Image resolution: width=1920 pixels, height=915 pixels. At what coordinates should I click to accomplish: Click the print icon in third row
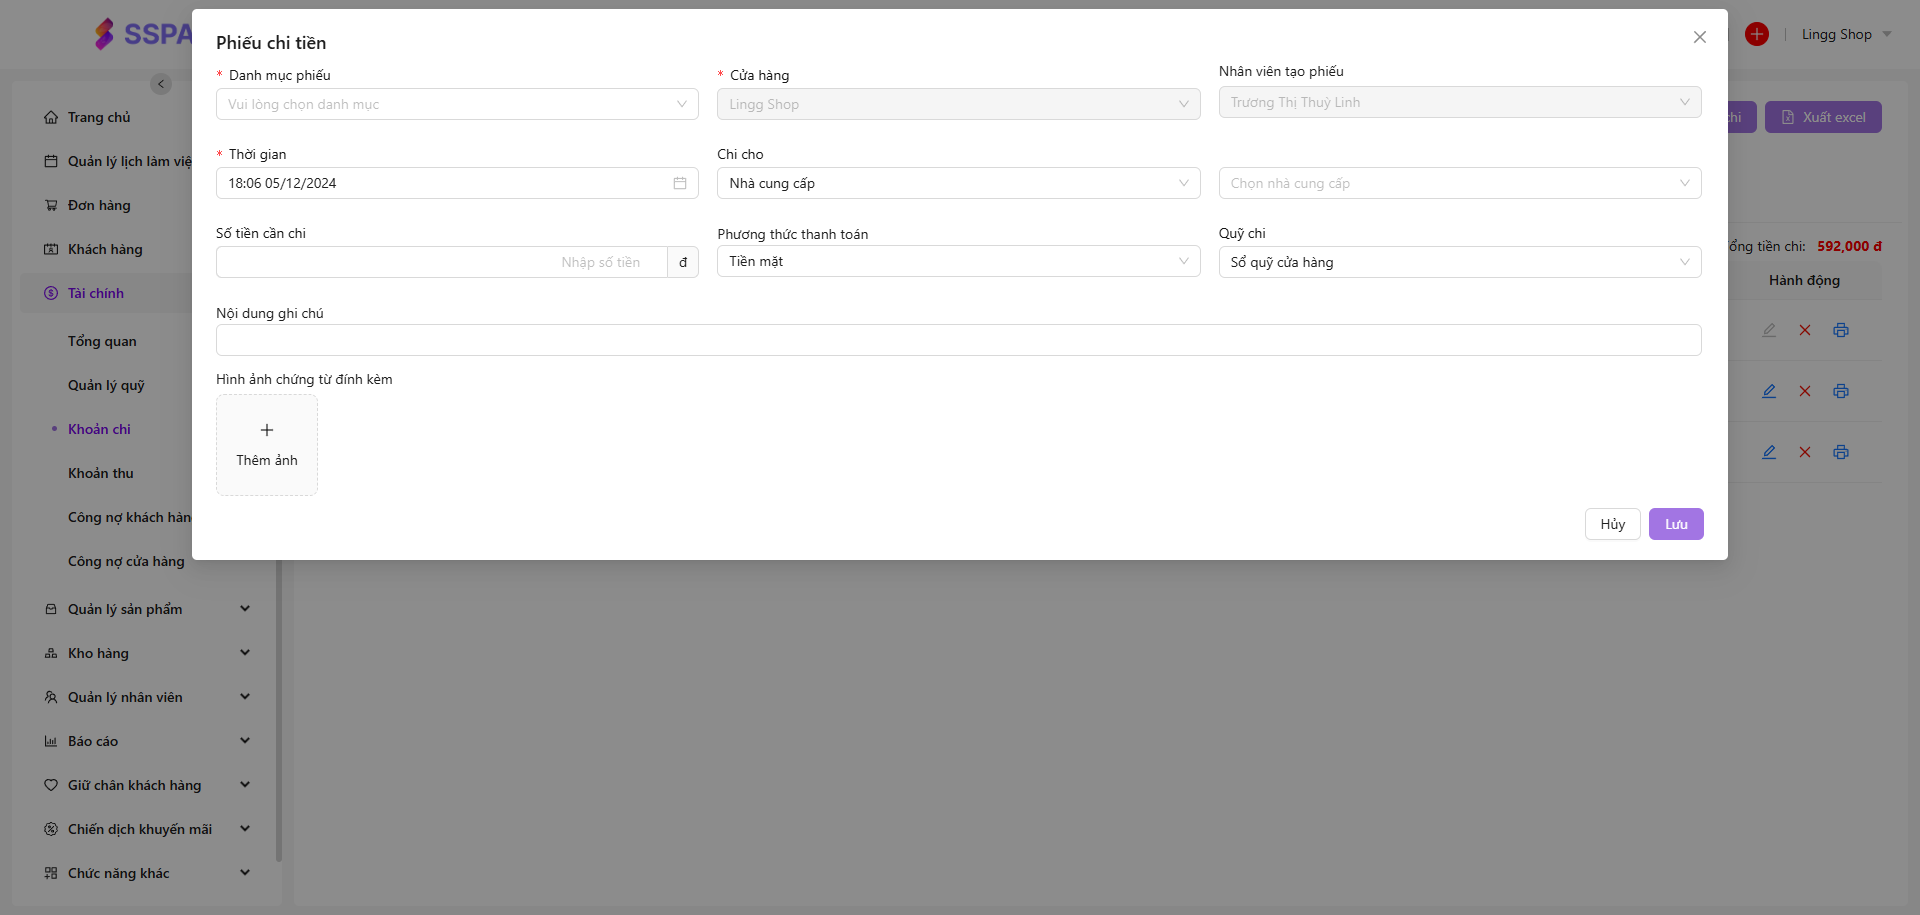1841,452
